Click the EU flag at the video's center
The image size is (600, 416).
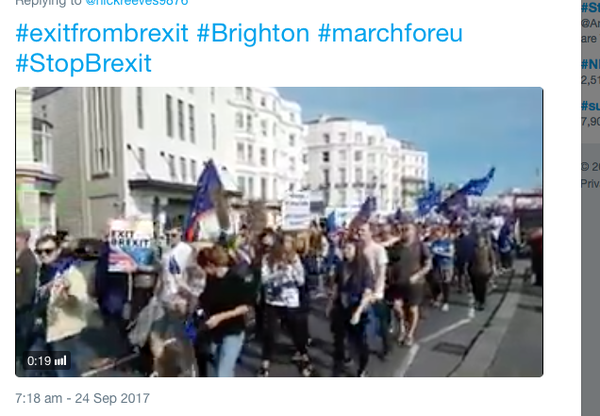[x=205, y=201]
